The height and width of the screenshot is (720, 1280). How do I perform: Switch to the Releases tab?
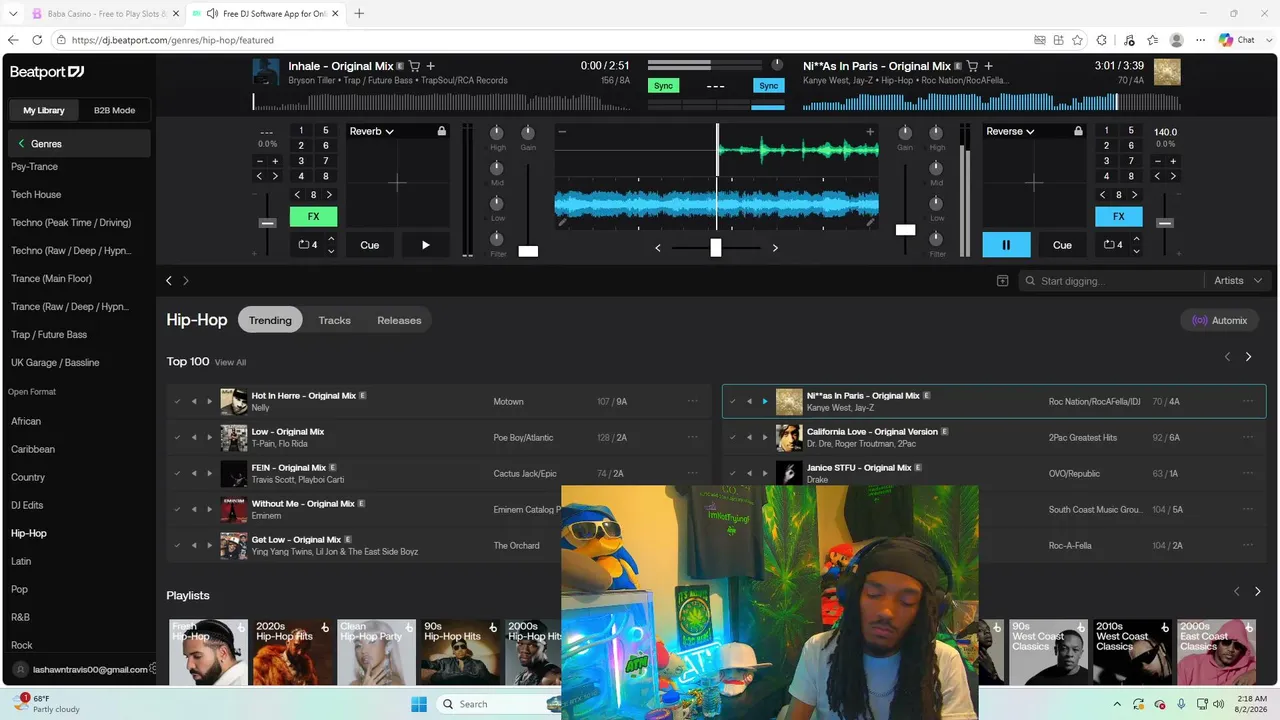coord(399,320)
